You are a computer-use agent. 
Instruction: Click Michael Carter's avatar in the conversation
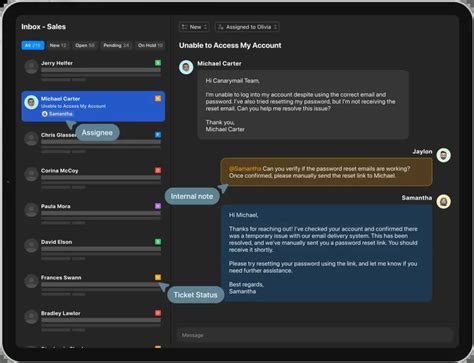(186, 67)
